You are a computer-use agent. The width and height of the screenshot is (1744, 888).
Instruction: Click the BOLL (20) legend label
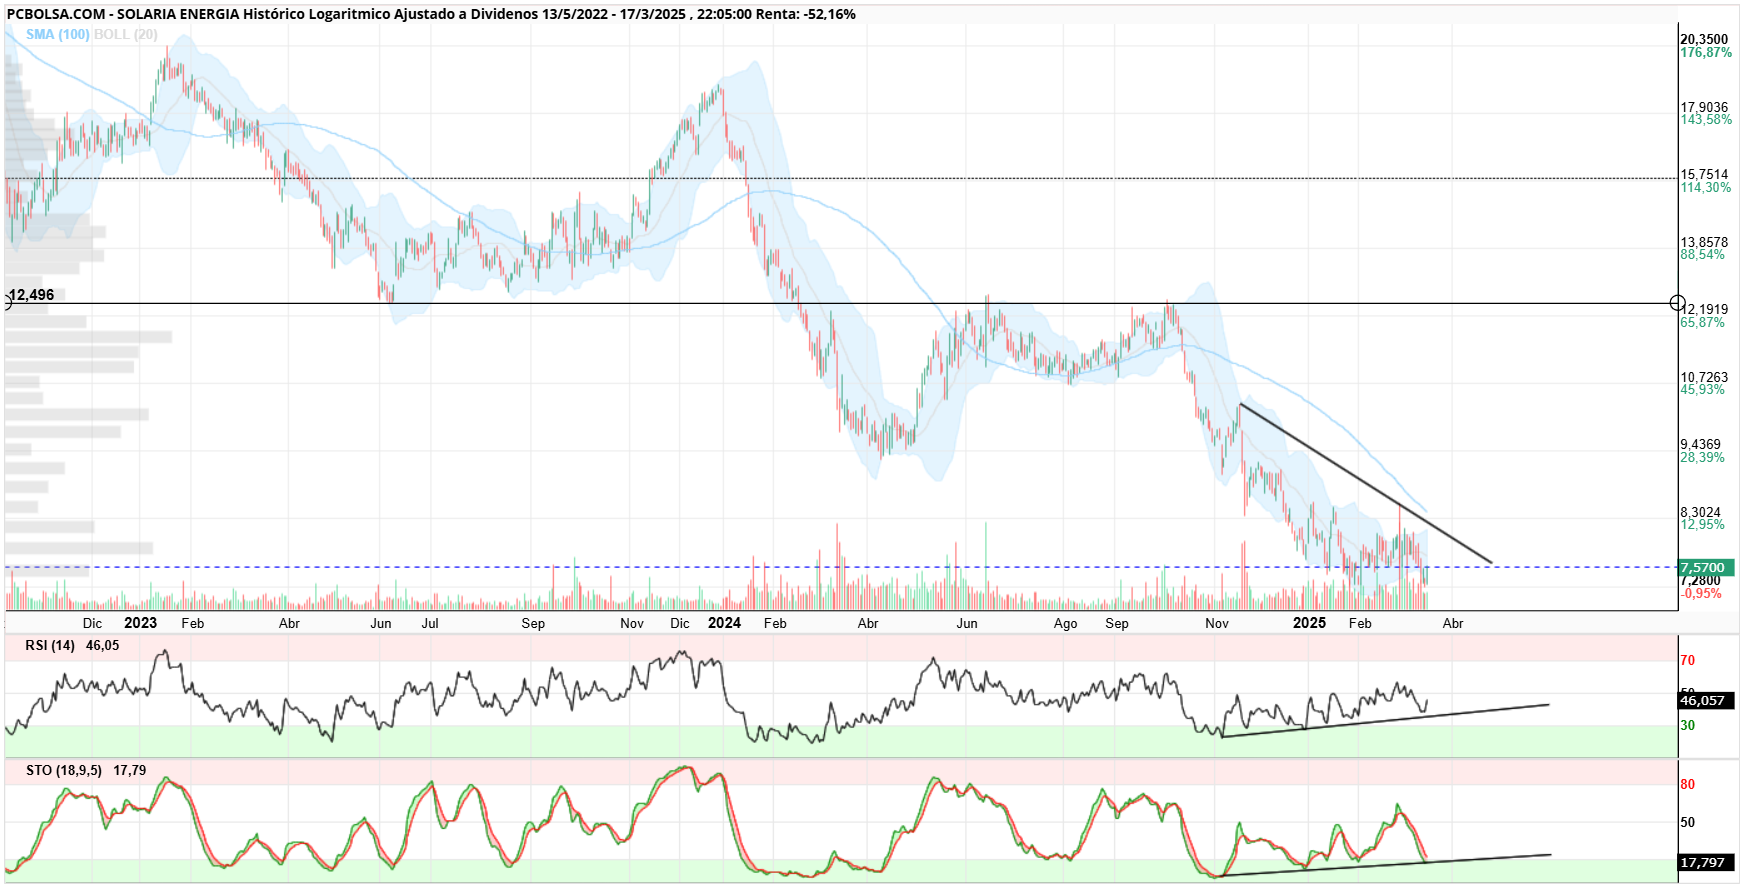click(125, 34)
